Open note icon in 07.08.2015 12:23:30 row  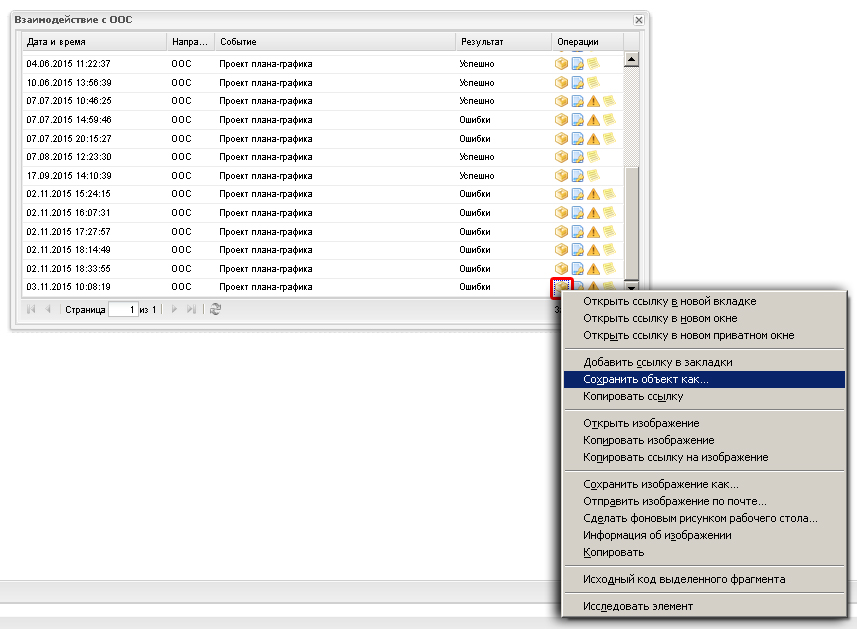click(x=593, y=156)
